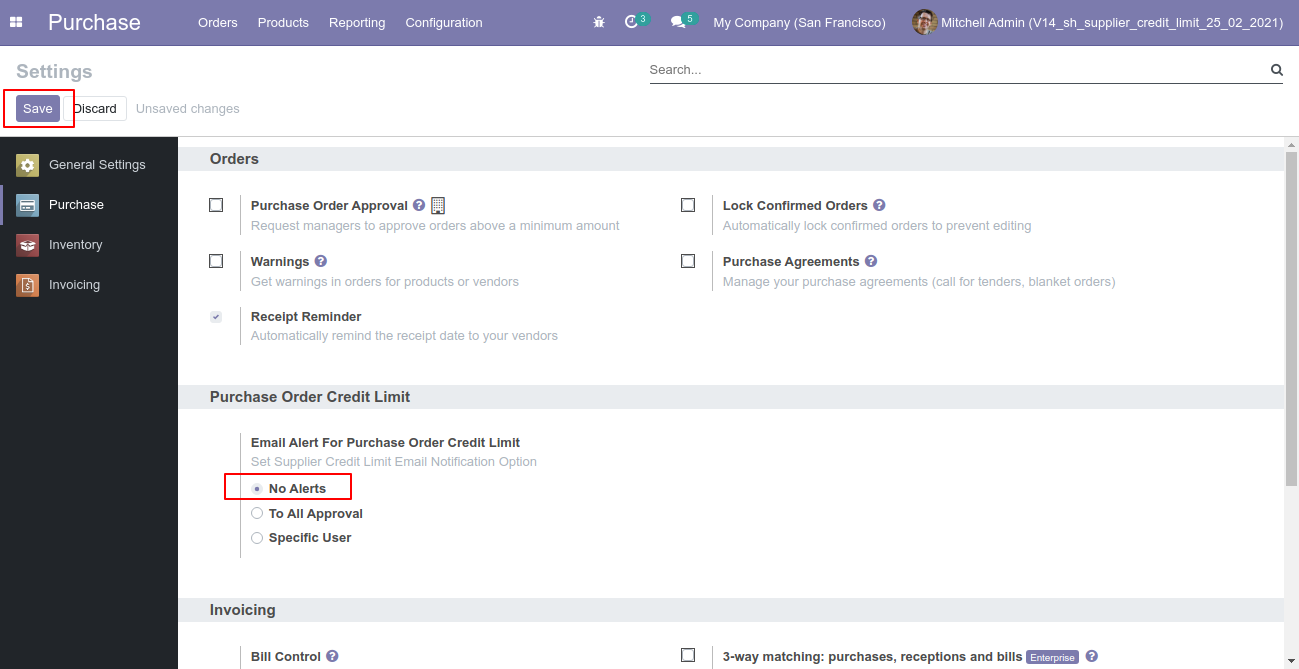Screen dimensions: 1299x669
Task: Click help icon next to Purchase Order Approval
Action: 419,205
